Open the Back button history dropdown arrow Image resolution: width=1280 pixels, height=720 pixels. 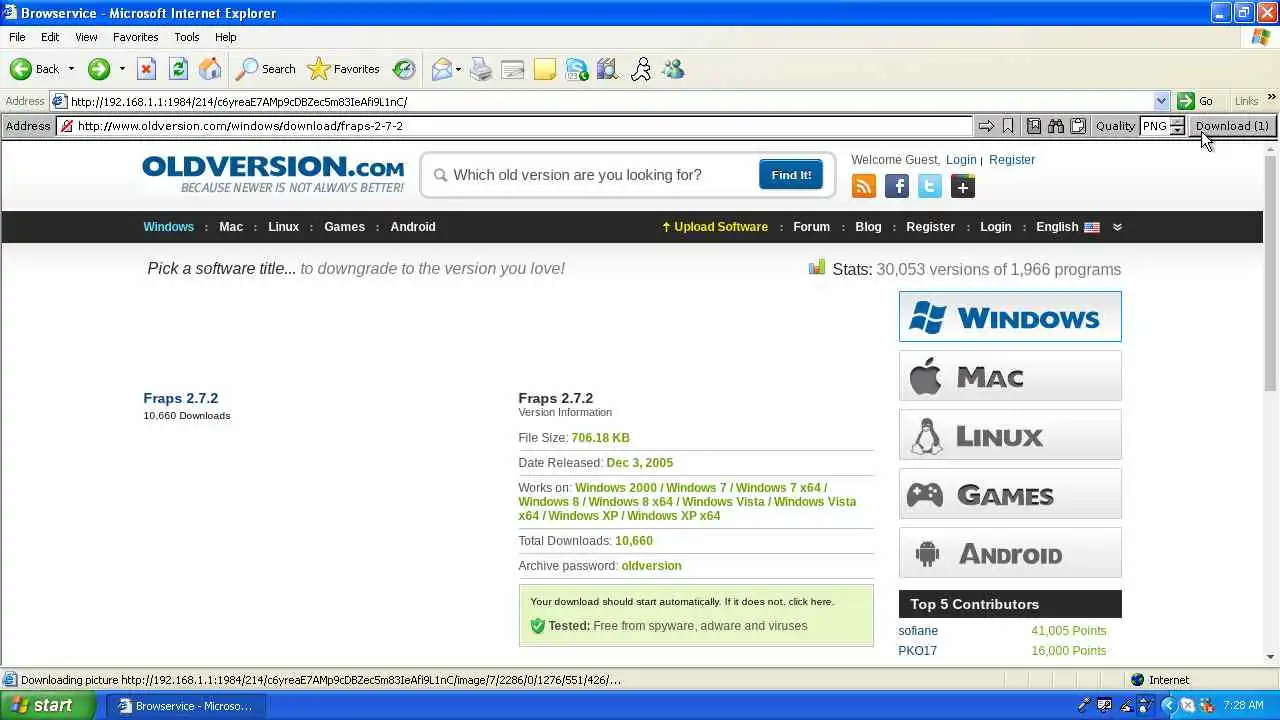(x=71, y=69)
